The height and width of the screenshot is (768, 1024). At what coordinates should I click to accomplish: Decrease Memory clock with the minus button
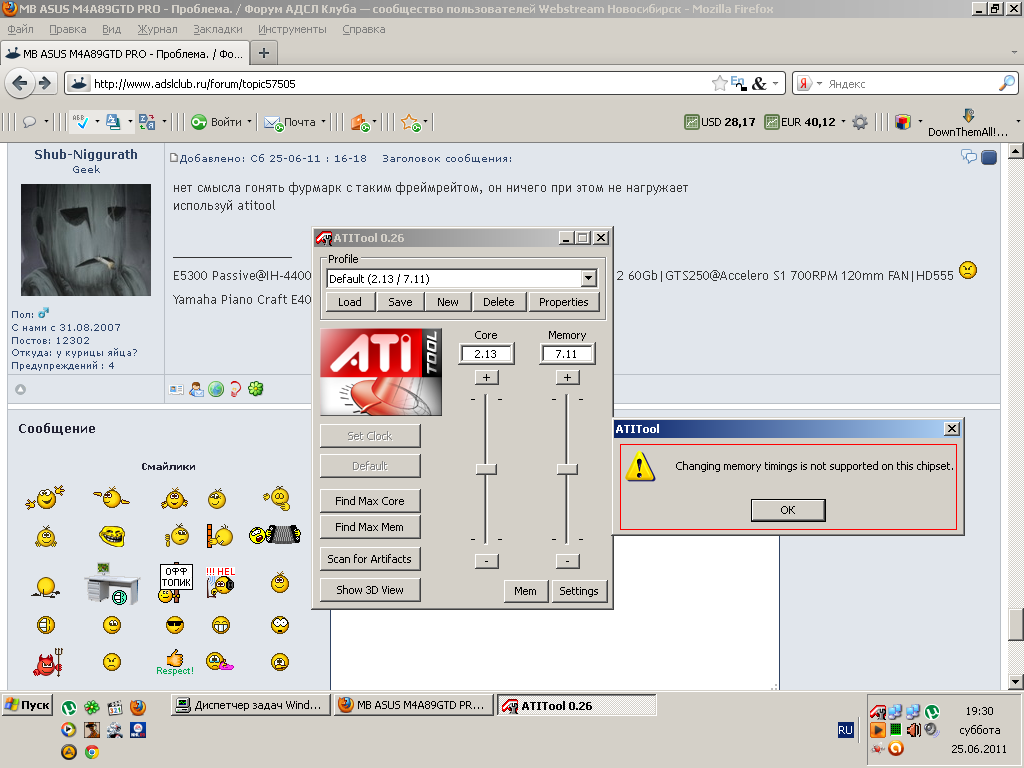point(568,561)
